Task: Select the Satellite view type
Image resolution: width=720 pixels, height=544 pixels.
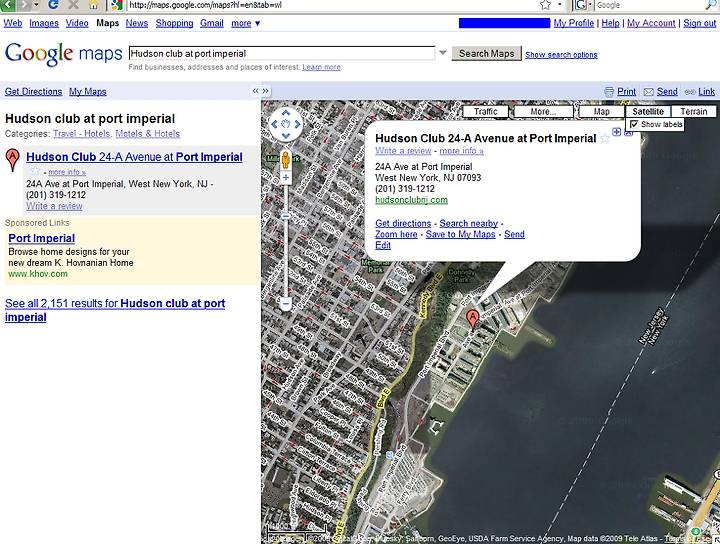Action: pos(648,112)
